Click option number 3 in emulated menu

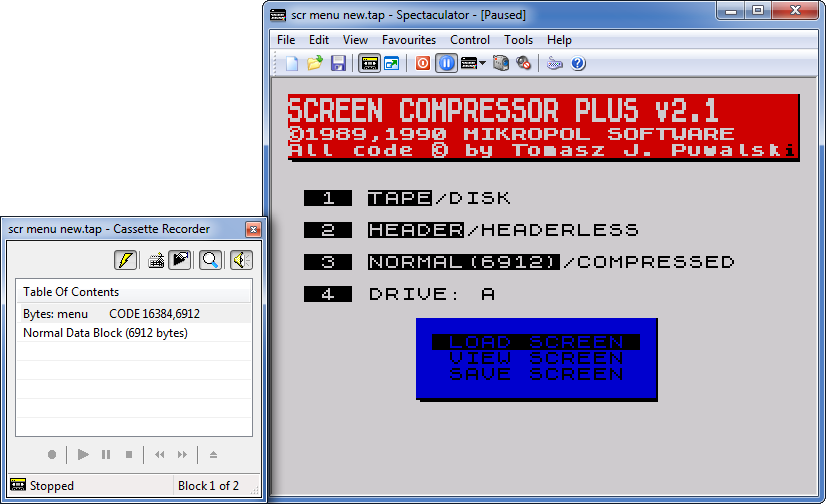point(328,262)
